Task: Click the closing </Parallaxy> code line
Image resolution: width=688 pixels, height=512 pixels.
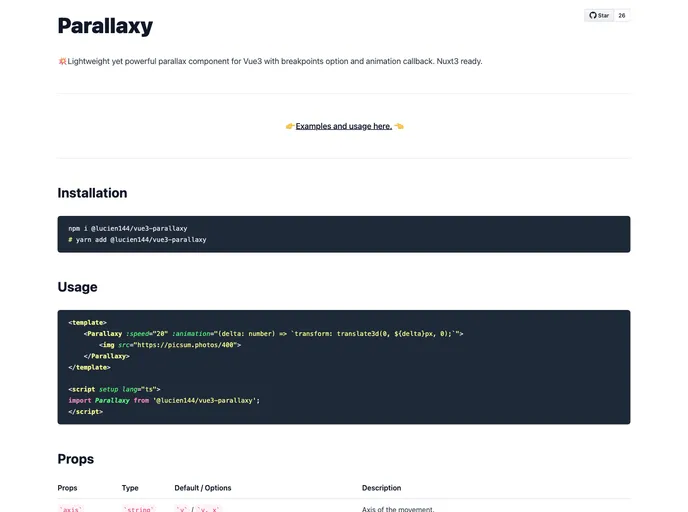Action: 107,356
